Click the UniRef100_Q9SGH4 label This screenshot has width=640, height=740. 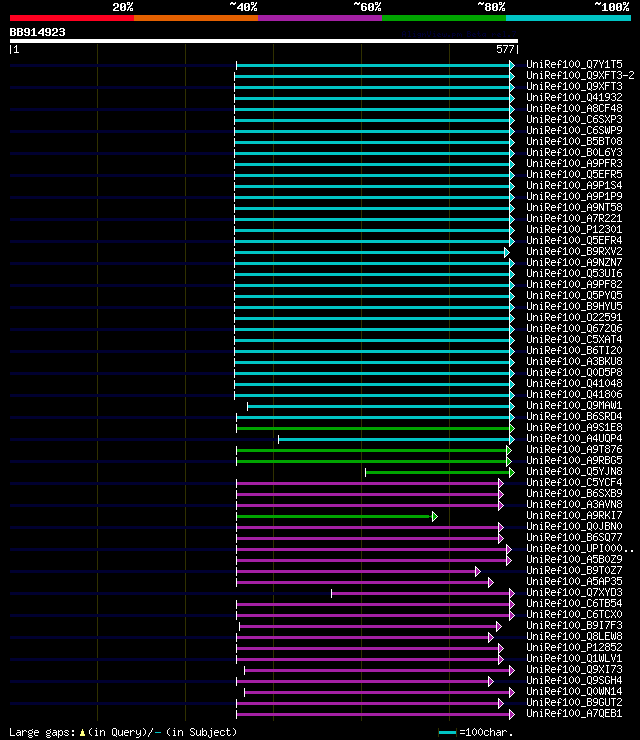coord(574,680)
